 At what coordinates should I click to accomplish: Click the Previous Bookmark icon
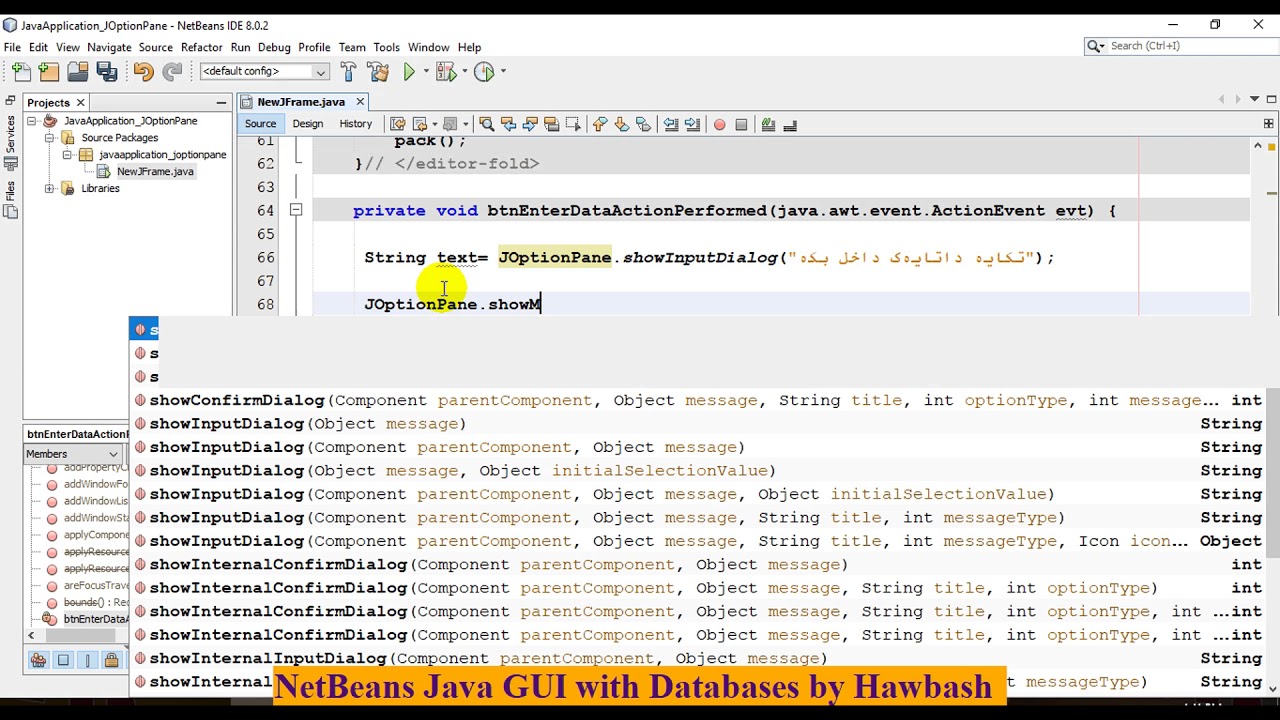599,125
